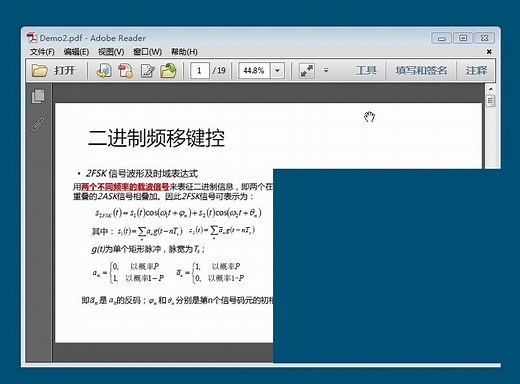The height and width of the screenshot is (384, 520).
Task: Click the sign document pencil icon
Action: coord(147,71)
